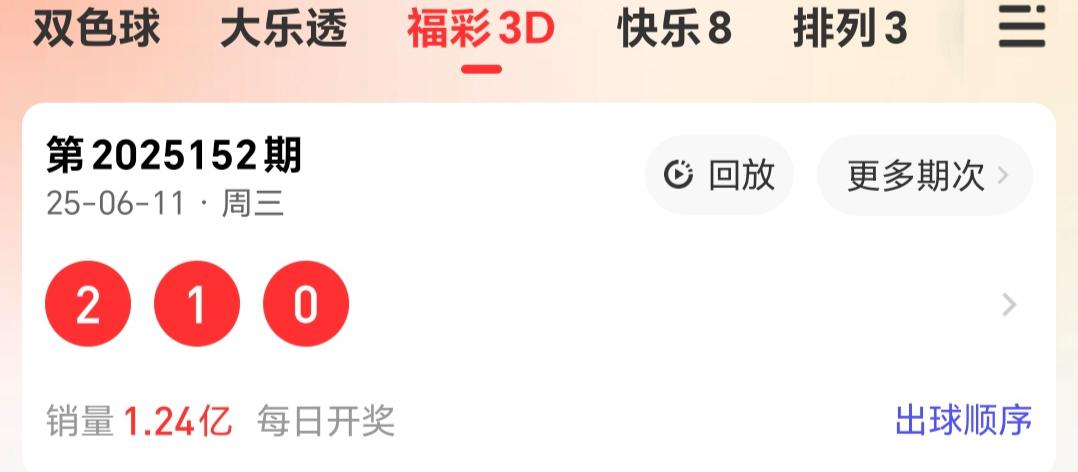The height and width of the screenshot is (472, 1078).
Task: Tap the chevron beside 更多期次
Action: [x=1003, y=175]
